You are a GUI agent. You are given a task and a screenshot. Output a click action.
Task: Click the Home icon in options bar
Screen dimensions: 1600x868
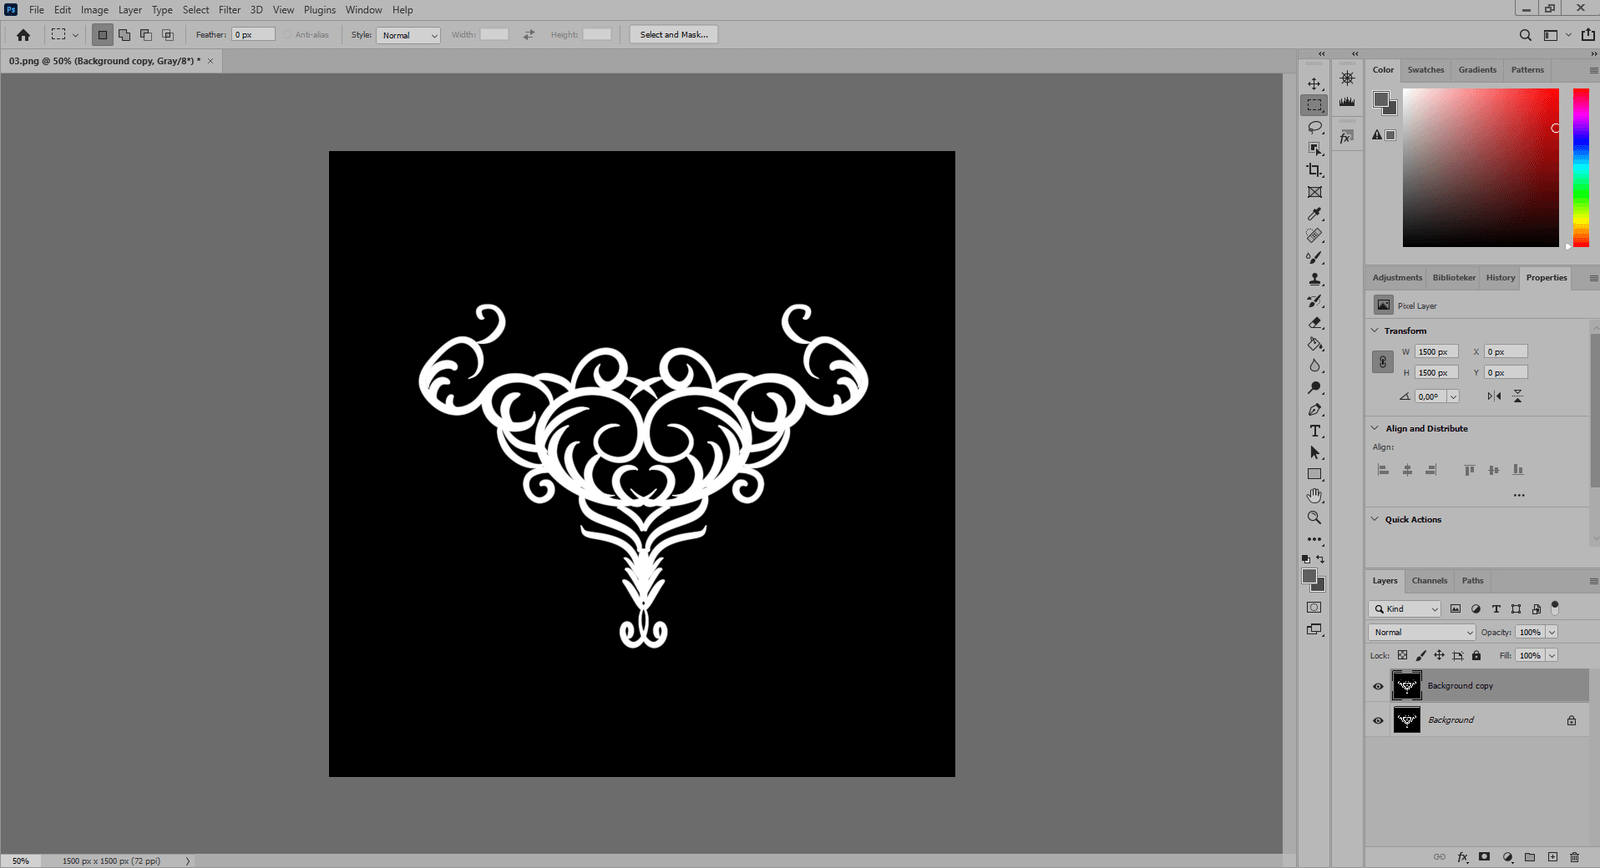pos(23,35)
